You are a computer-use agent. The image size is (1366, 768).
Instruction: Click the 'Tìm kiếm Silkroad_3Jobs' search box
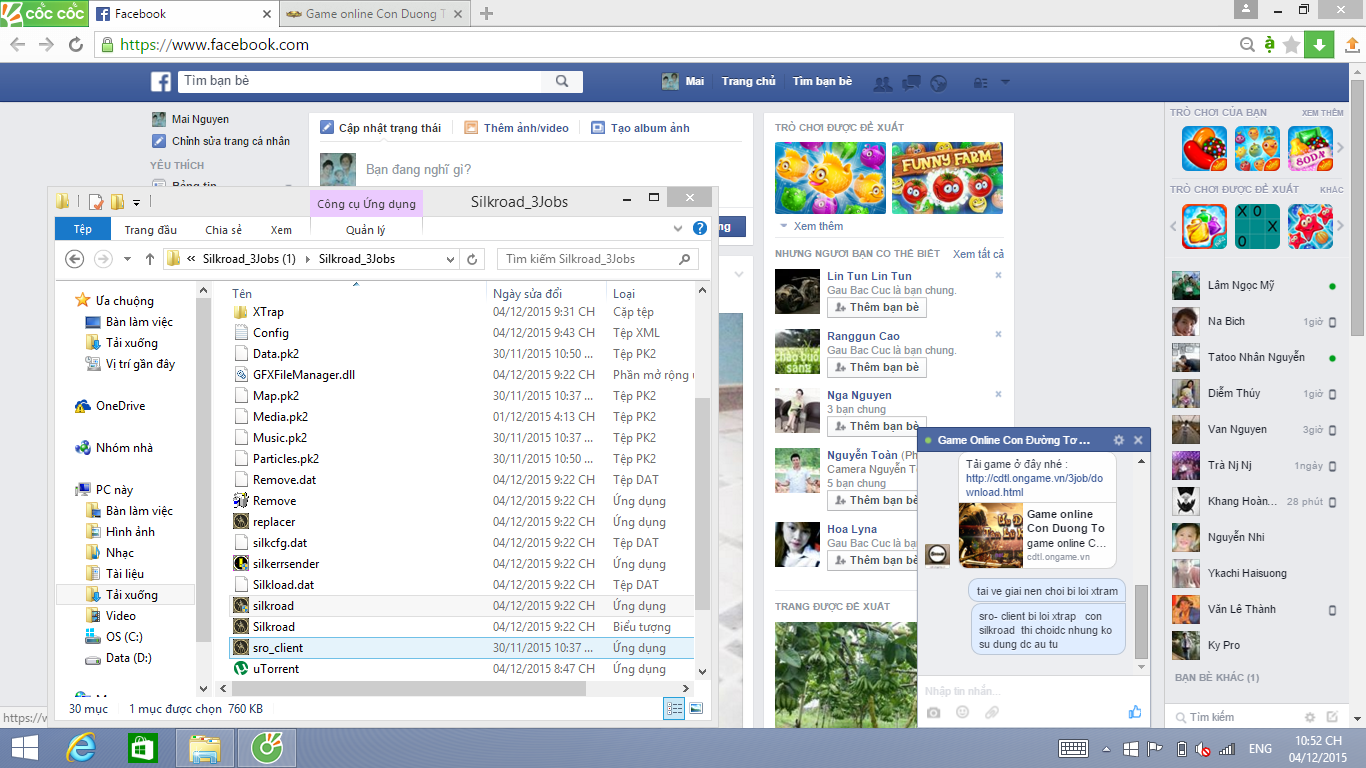pyautogui.click(x=597, y=259)
